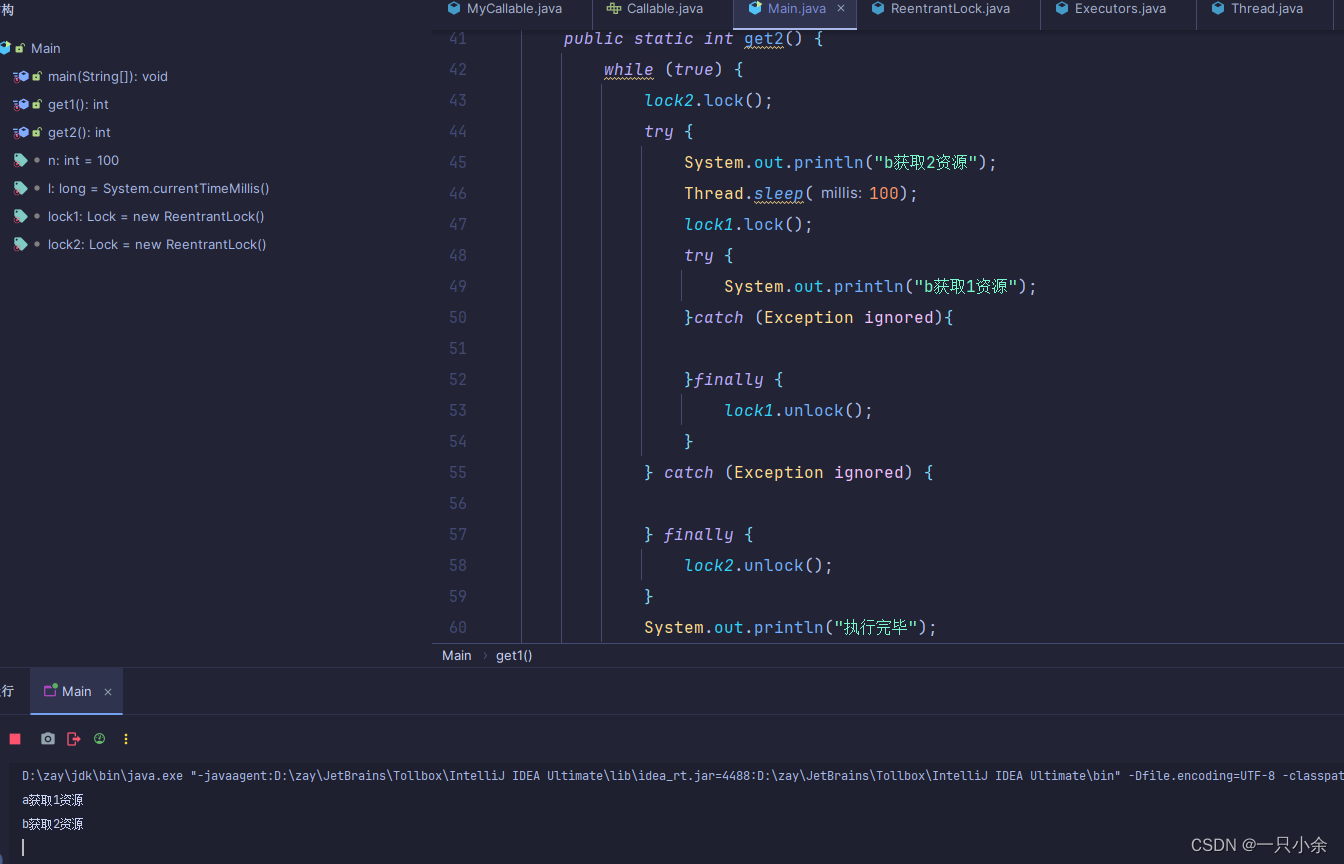Click the Main class icon in Structure tree
Screen dimensions: 1344x864
point(5,48)
